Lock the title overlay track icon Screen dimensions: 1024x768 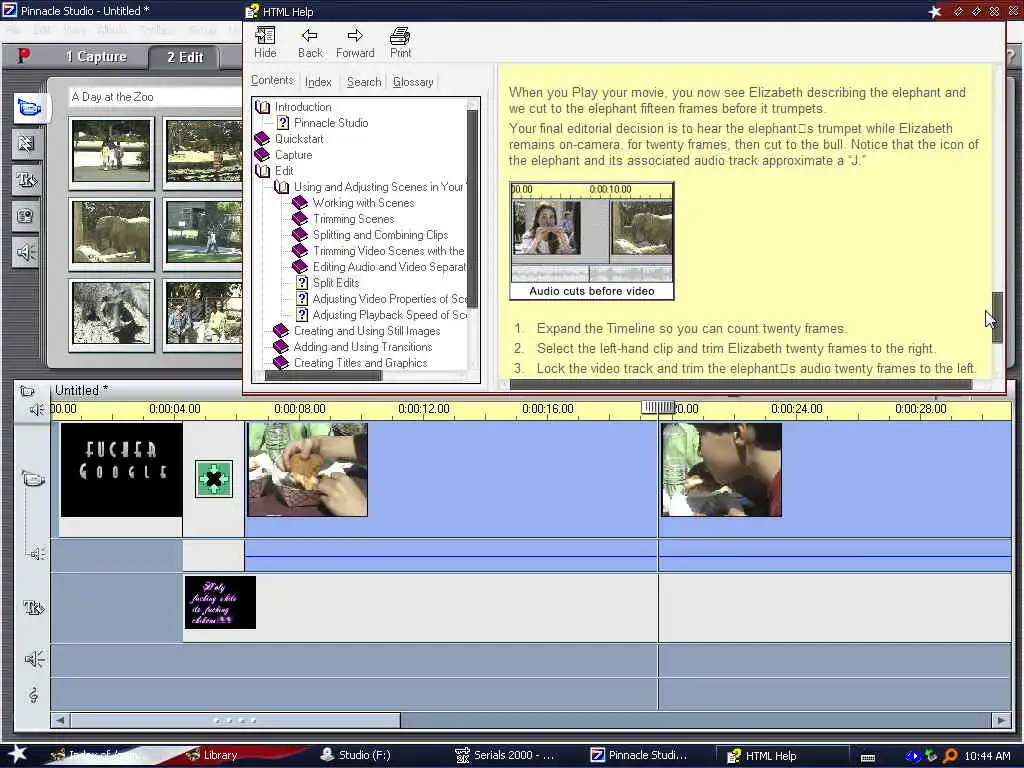coord(33,608)
